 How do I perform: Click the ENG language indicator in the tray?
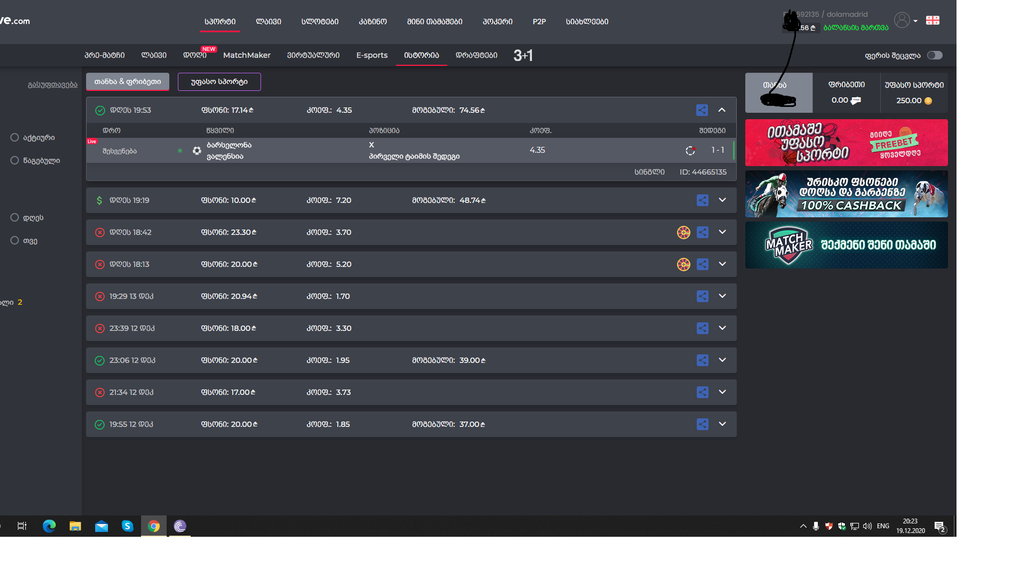point(883,526)
